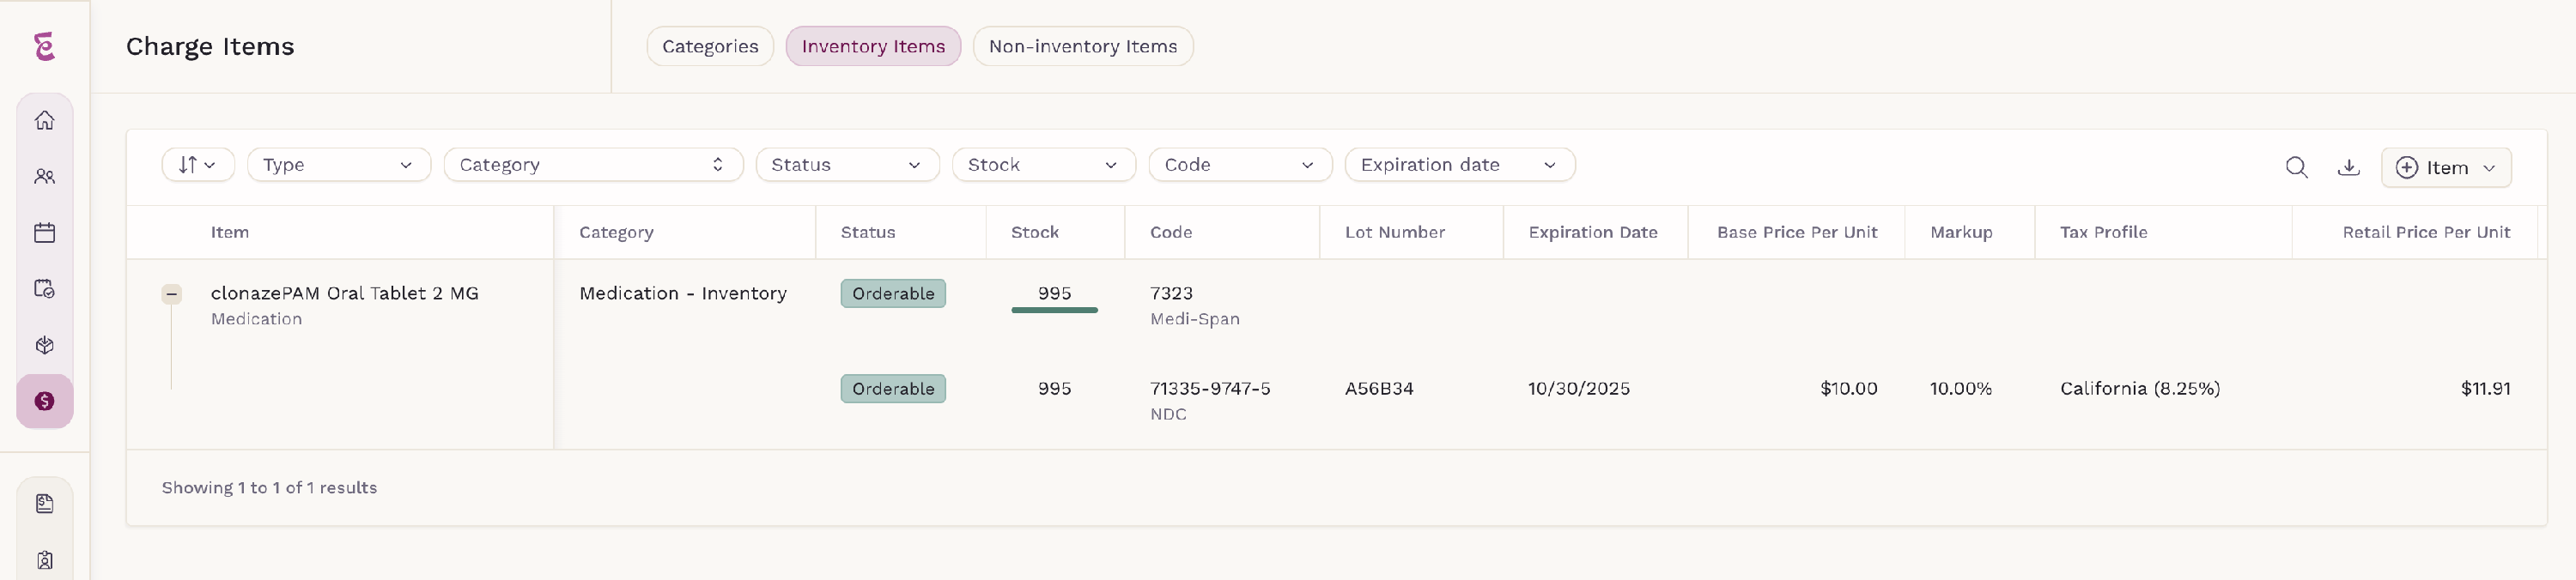Viewport: 2576px width, 580px height.
Task: Click the Showing 1 to 1 results text
Action: tap(269, 488)
